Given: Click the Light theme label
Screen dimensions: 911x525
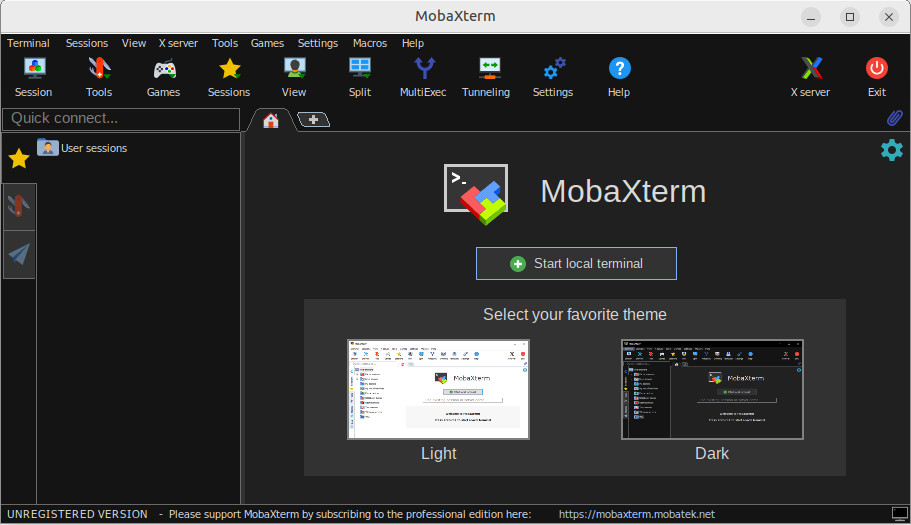Looking at the screenshot, I should coord(439,454).
